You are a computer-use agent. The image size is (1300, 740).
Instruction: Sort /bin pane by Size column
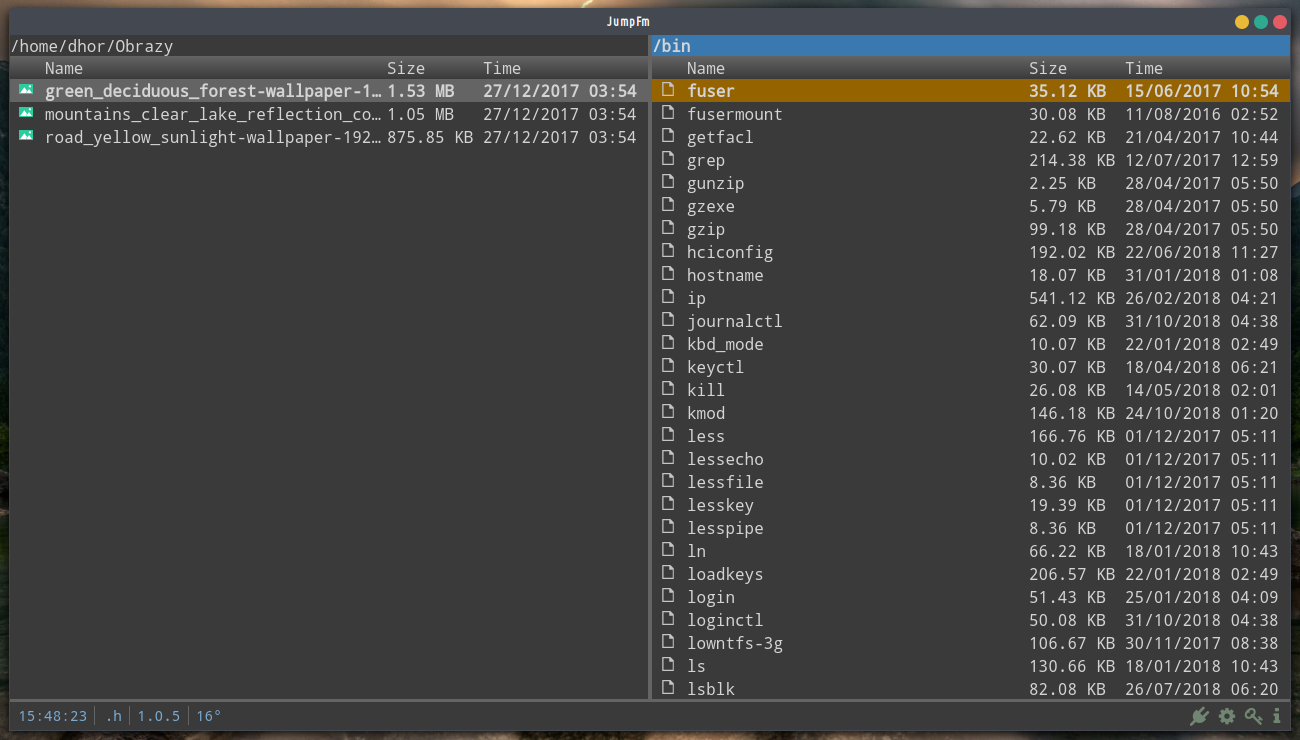click(1048, 68)
